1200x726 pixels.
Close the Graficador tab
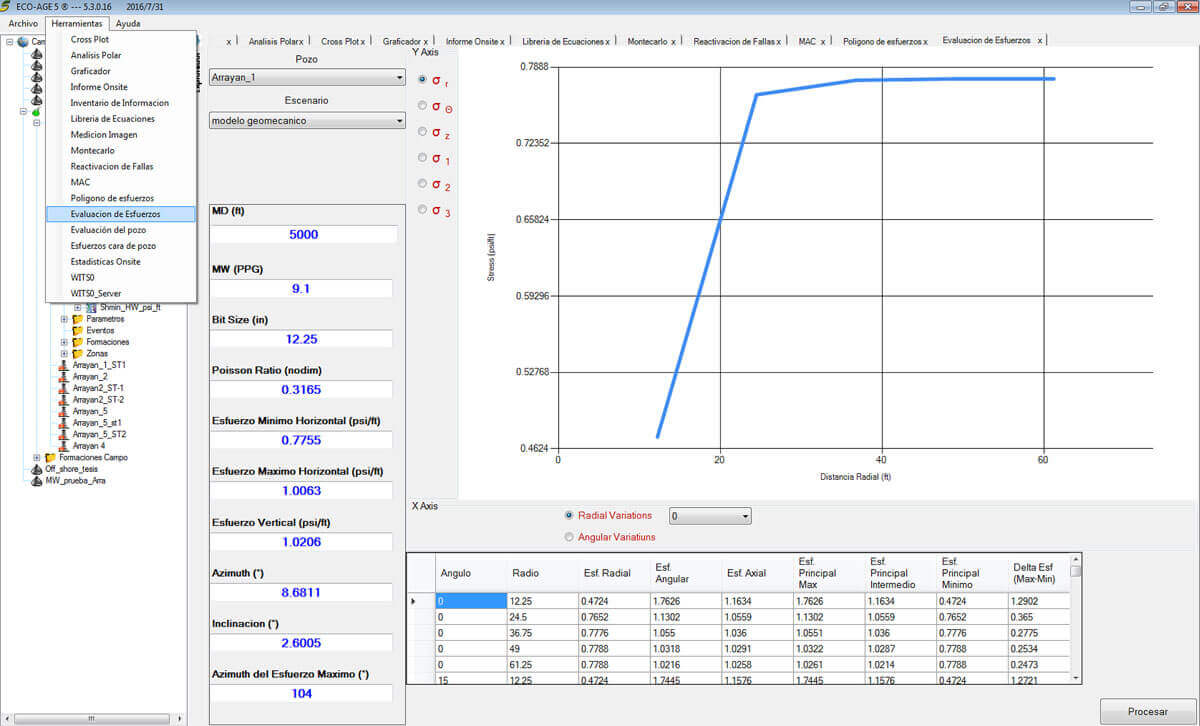point(425,41)
